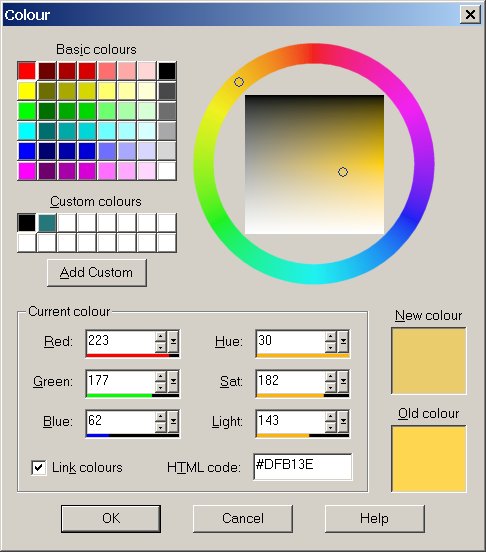
Task: Click the HTML code input field
Action: [303, 467]
